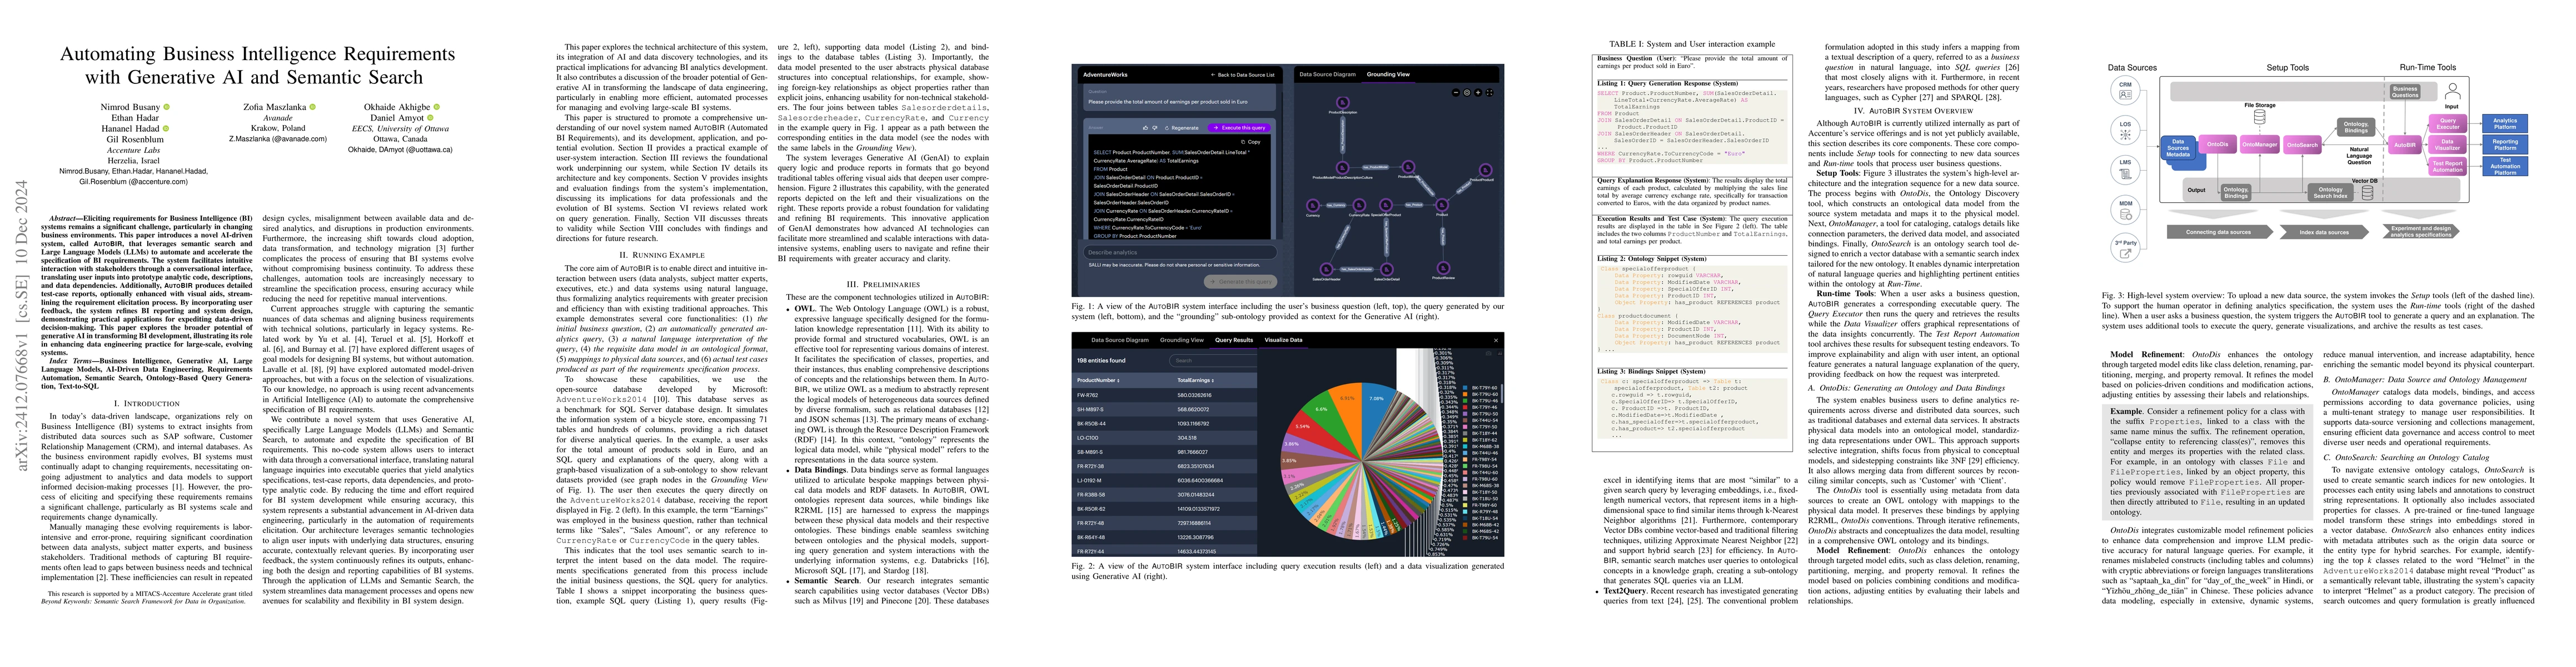Screen dimensions: 2576x667
Task: Click the thumbs-down icon above the SQL answer
Action: point(1155,128)
